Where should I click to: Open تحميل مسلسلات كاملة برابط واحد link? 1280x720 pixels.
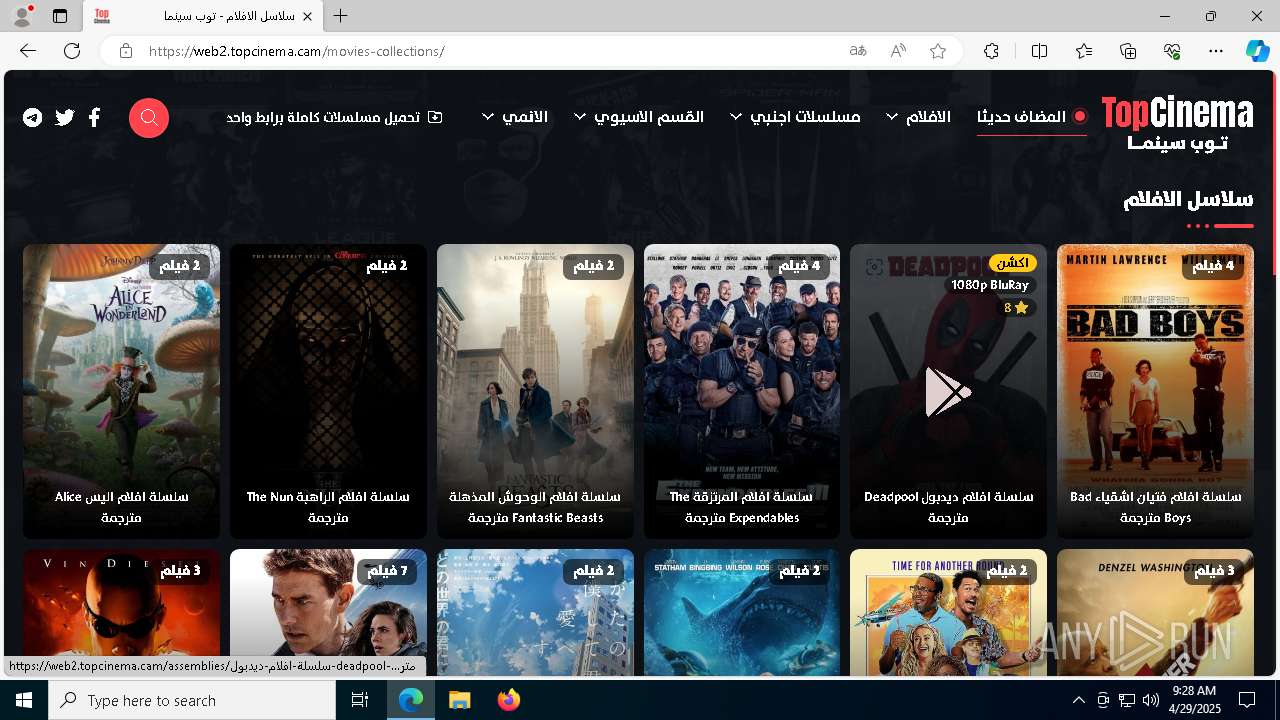[334, 117]
